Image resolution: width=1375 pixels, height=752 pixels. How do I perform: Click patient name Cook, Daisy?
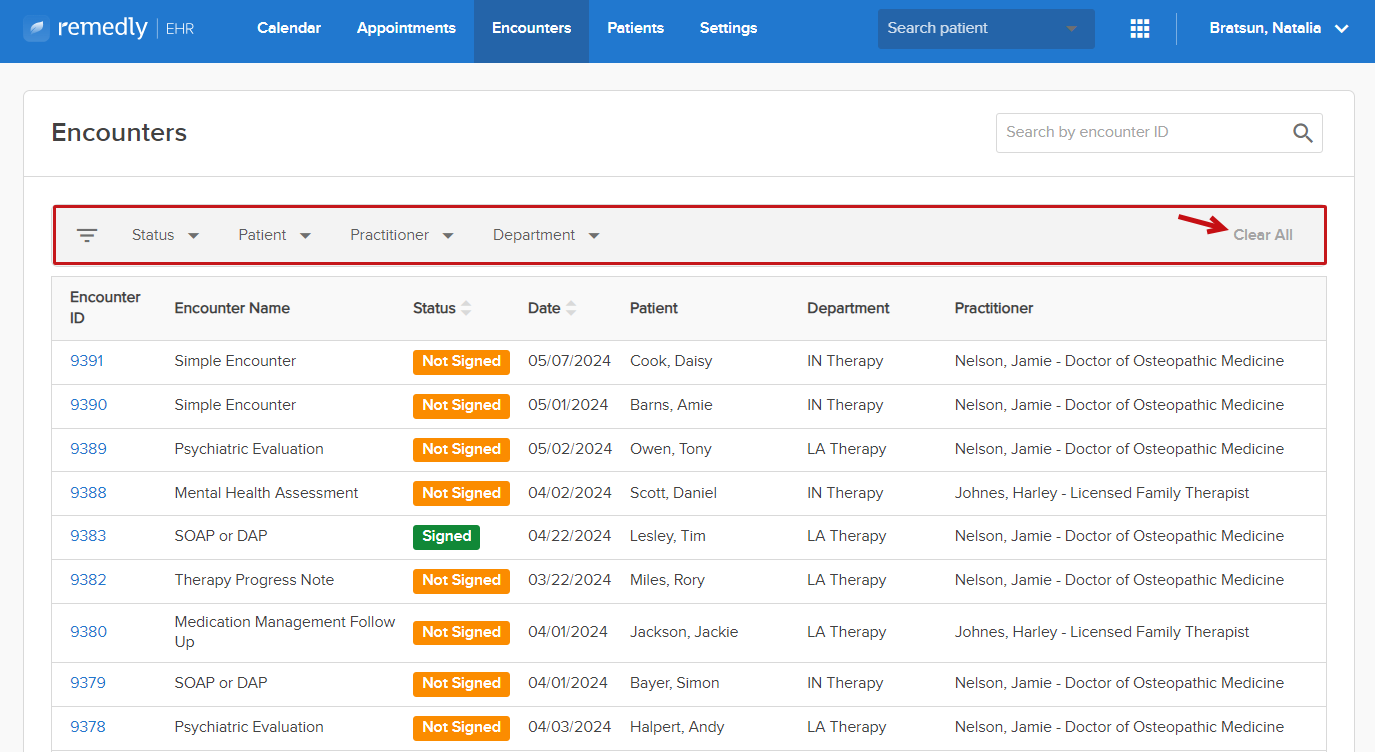[x=671, y=361]
